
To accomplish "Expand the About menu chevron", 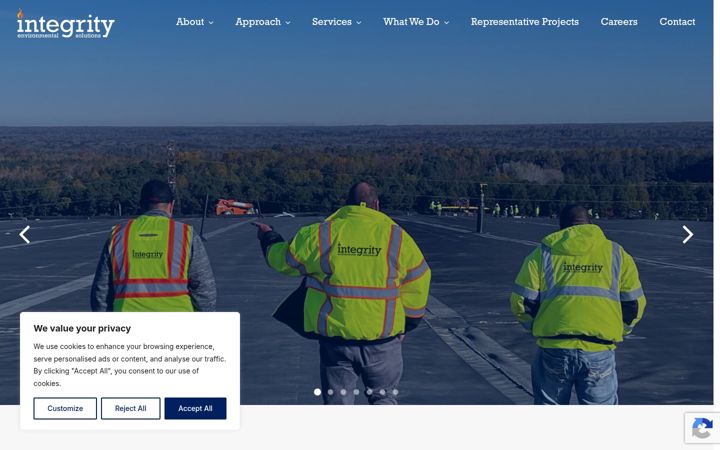I will (211, 22).
